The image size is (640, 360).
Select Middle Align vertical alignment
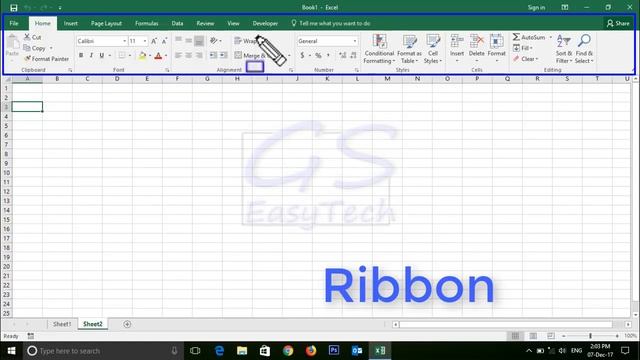click(x=189, y=40)
